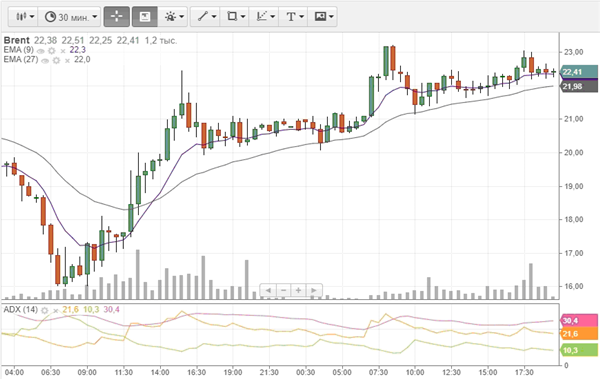Screen dimensions: 600x379
Task: Click the EMA (27) value 22,0
Action: coord(82,59)
